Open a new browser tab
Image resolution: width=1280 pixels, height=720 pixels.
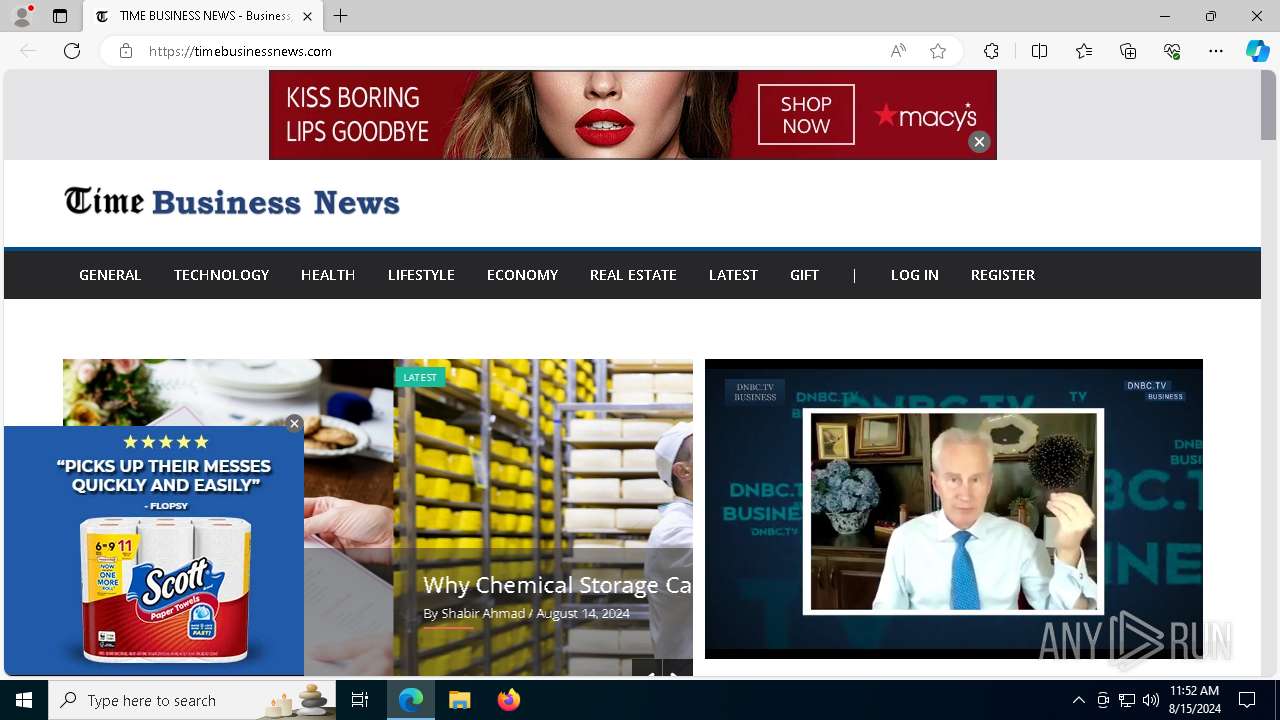pos(341,16)
